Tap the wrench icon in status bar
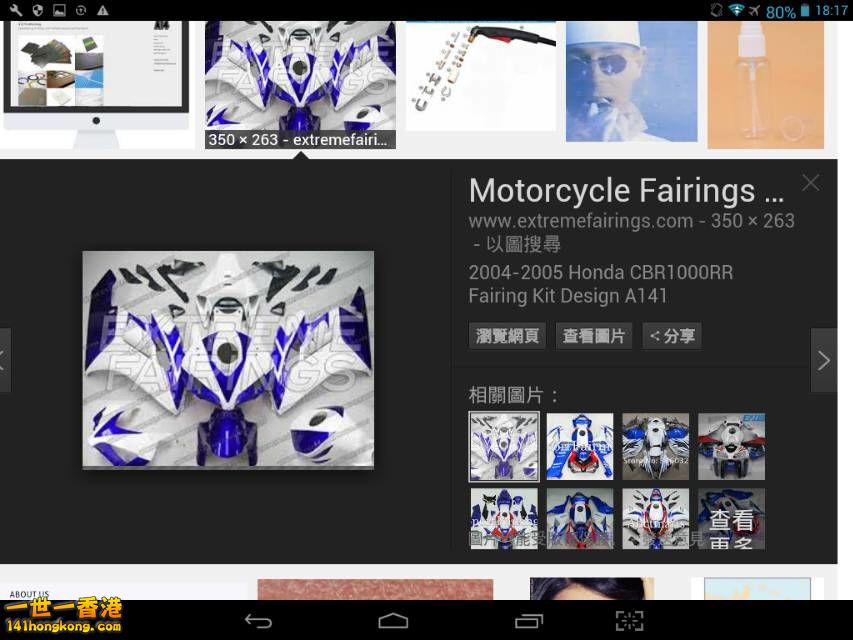Image resolution: width=853 pixels, height=640 pixels. [x=16, y=10]
